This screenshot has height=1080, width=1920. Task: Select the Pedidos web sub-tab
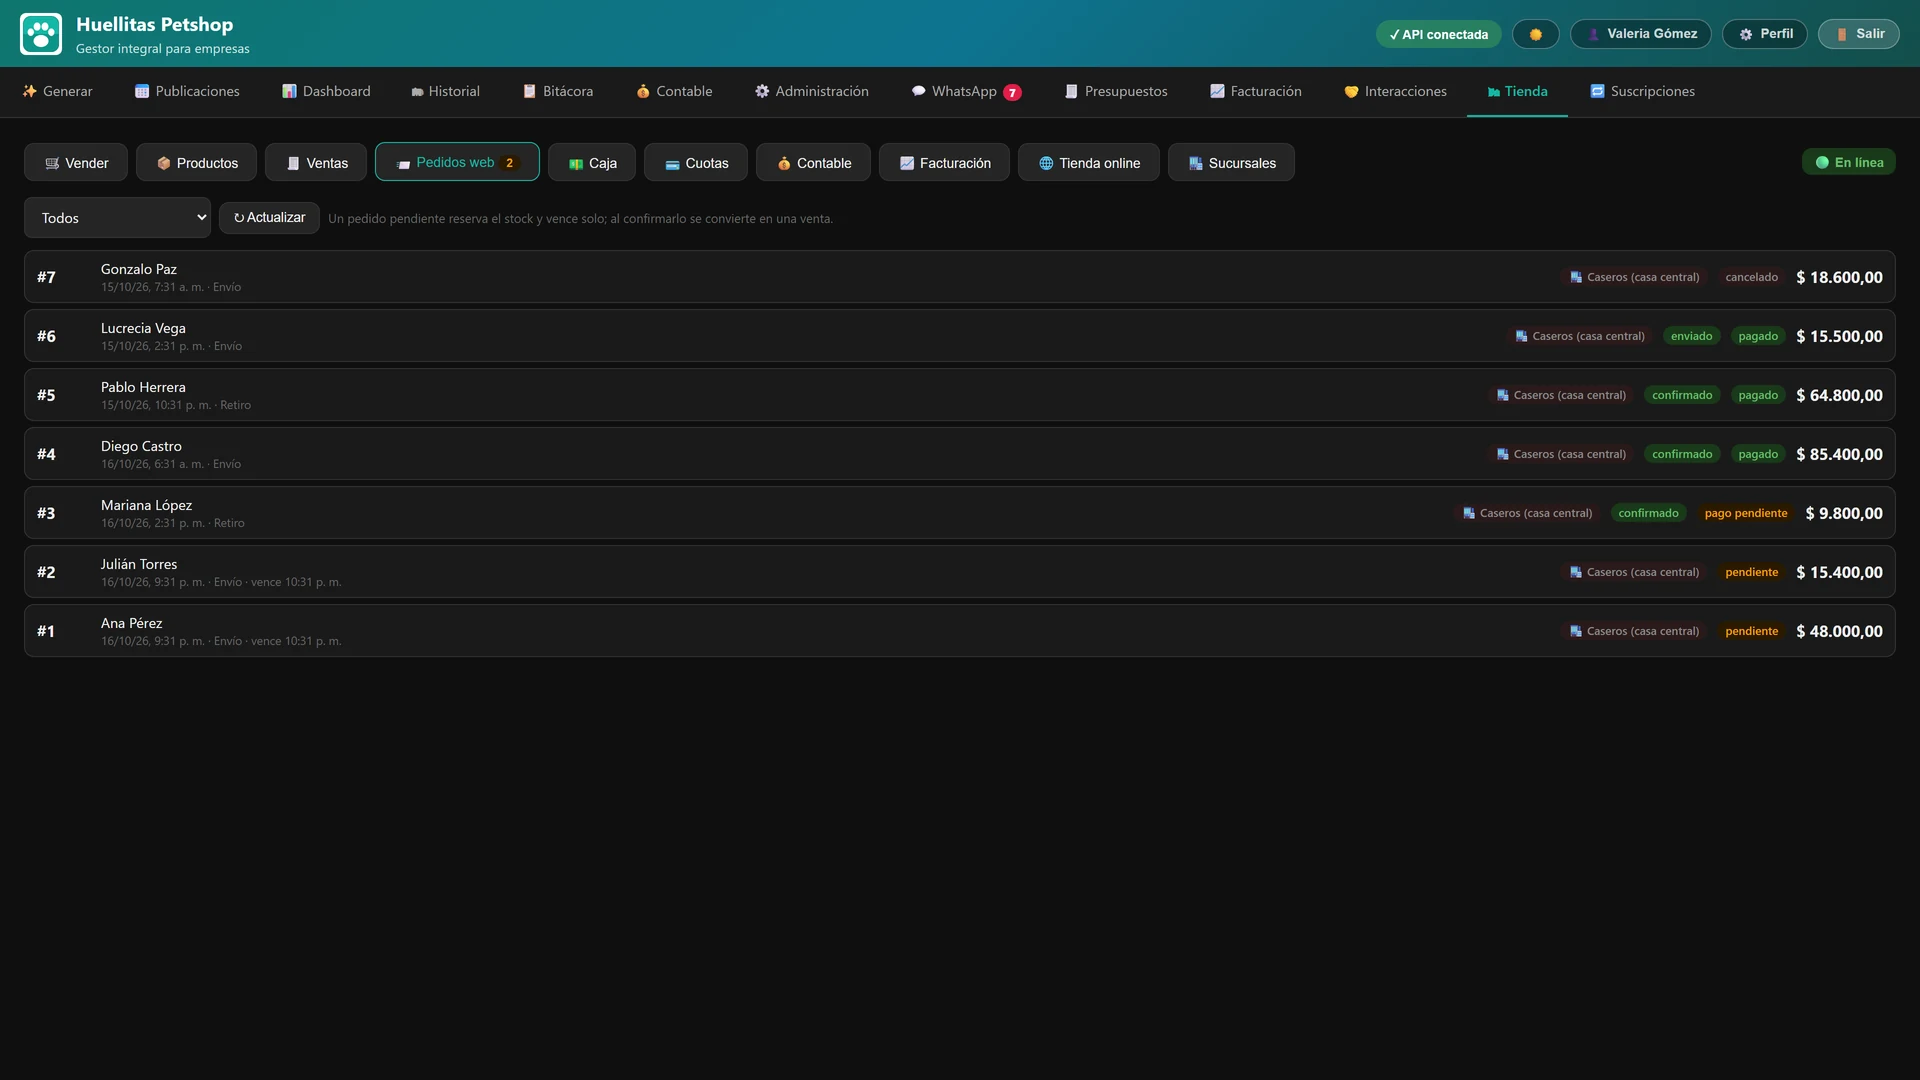tap(457, 162)
